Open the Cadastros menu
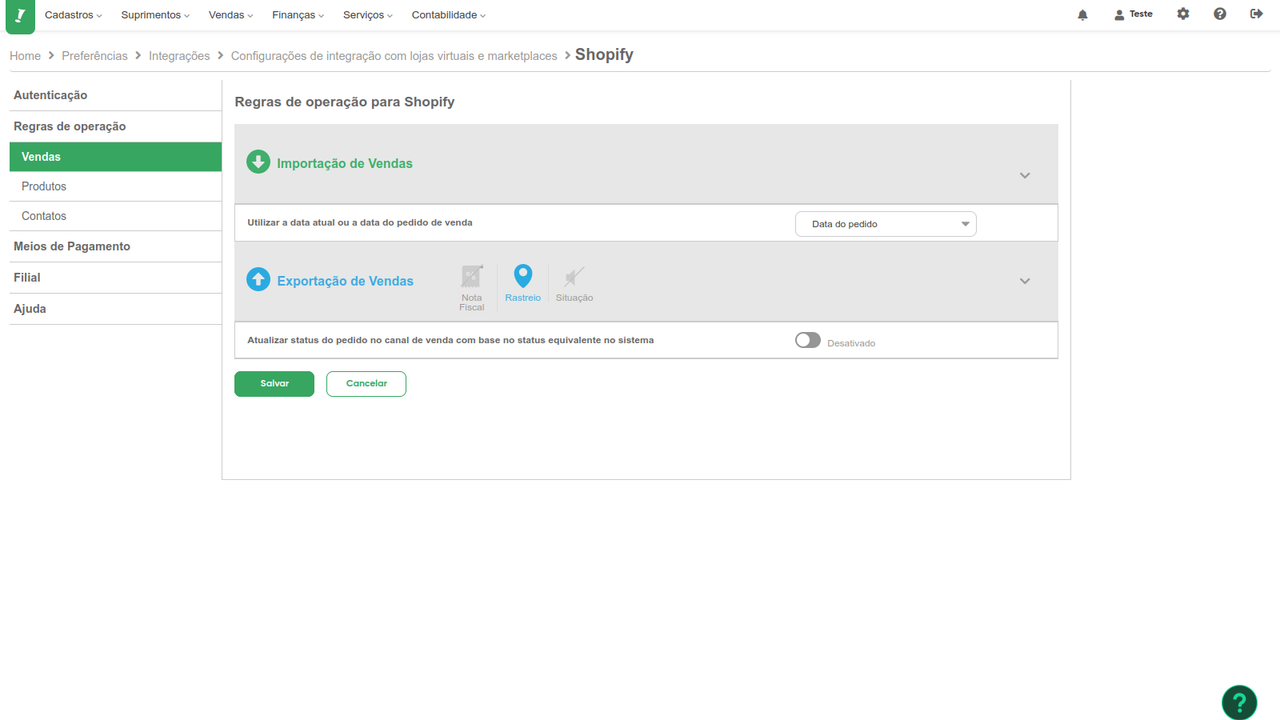 click(73, 15)
